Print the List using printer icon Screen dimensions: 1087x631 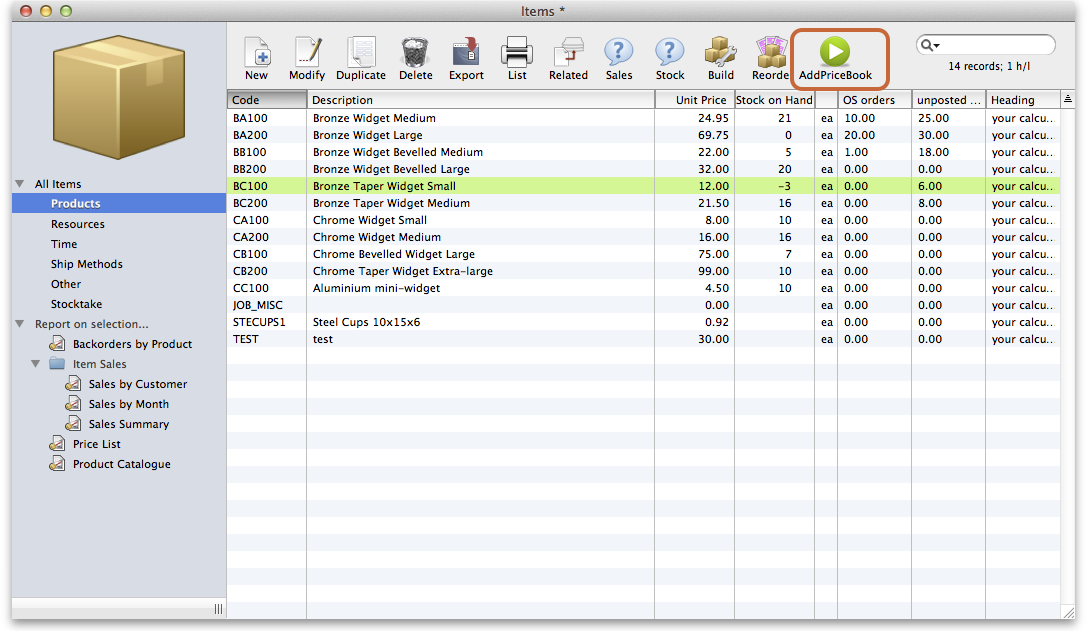[x=517, y=59]
